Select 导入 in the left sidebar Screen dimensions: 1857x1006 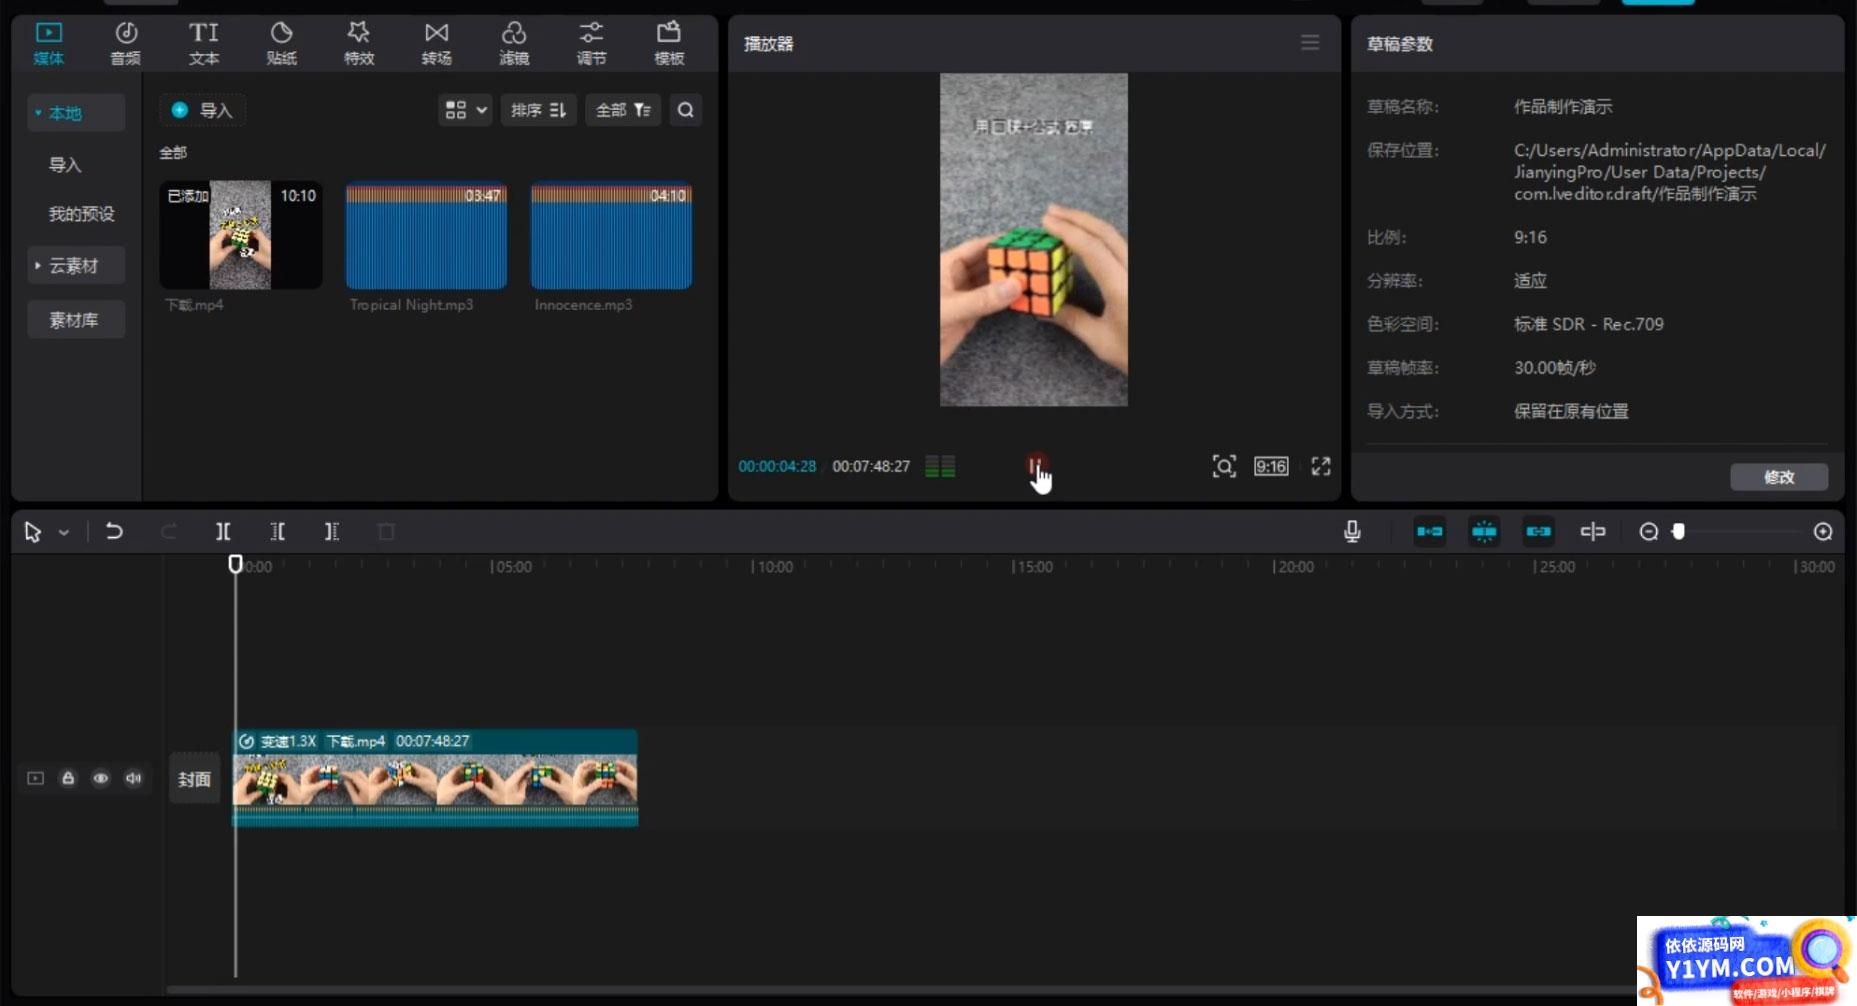pyautogui.click(x=66, y=165)
